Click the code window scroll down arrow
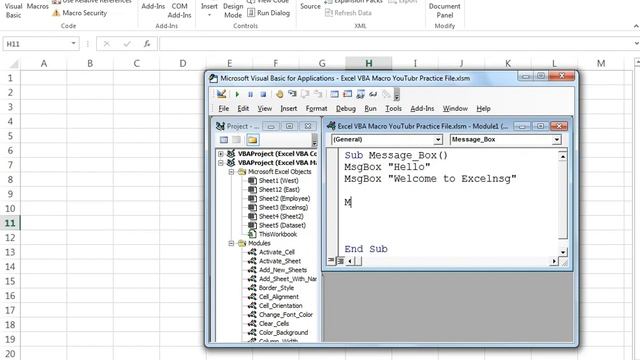640x360 pixels. [562, 252]
